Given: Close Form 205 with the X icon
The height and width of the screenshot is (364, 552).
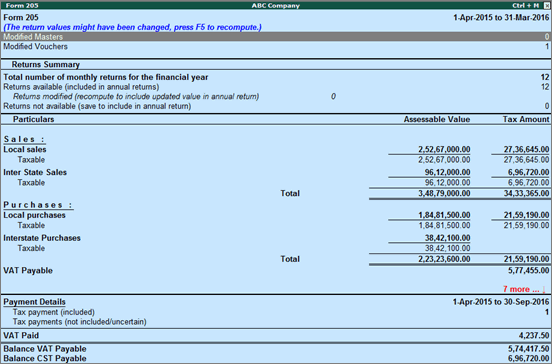Looking at the screenshot, I should tap(546, 5).
